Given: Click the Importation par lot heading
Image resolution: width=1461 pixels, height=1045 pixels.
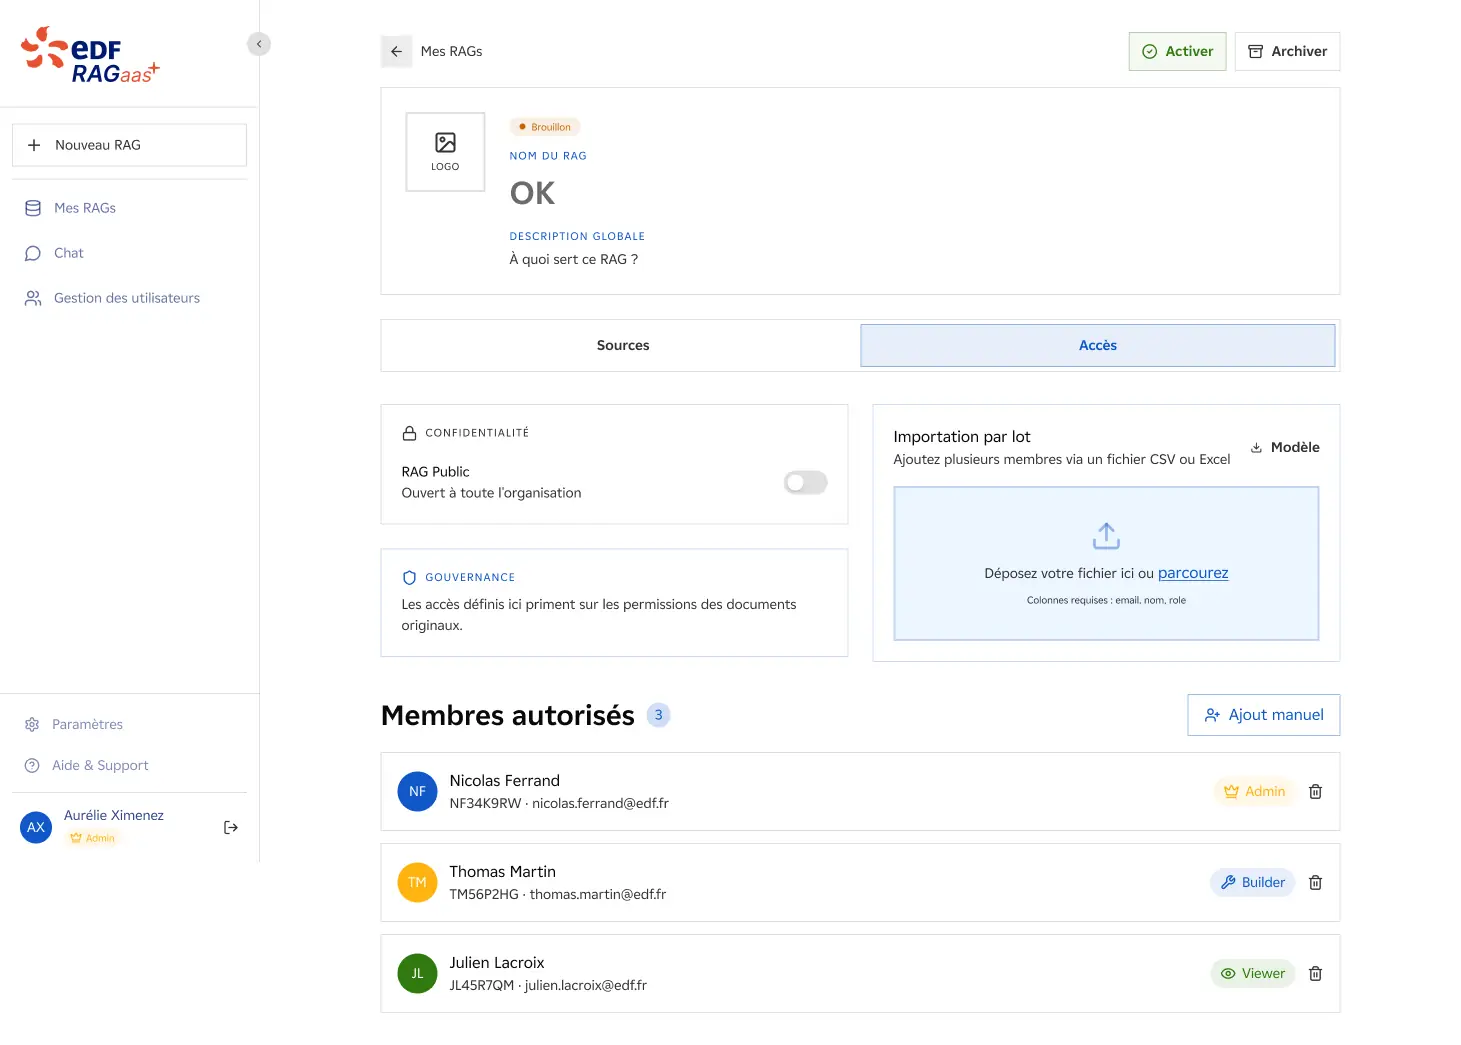Looking at the screenshot, I should (961, 437).
